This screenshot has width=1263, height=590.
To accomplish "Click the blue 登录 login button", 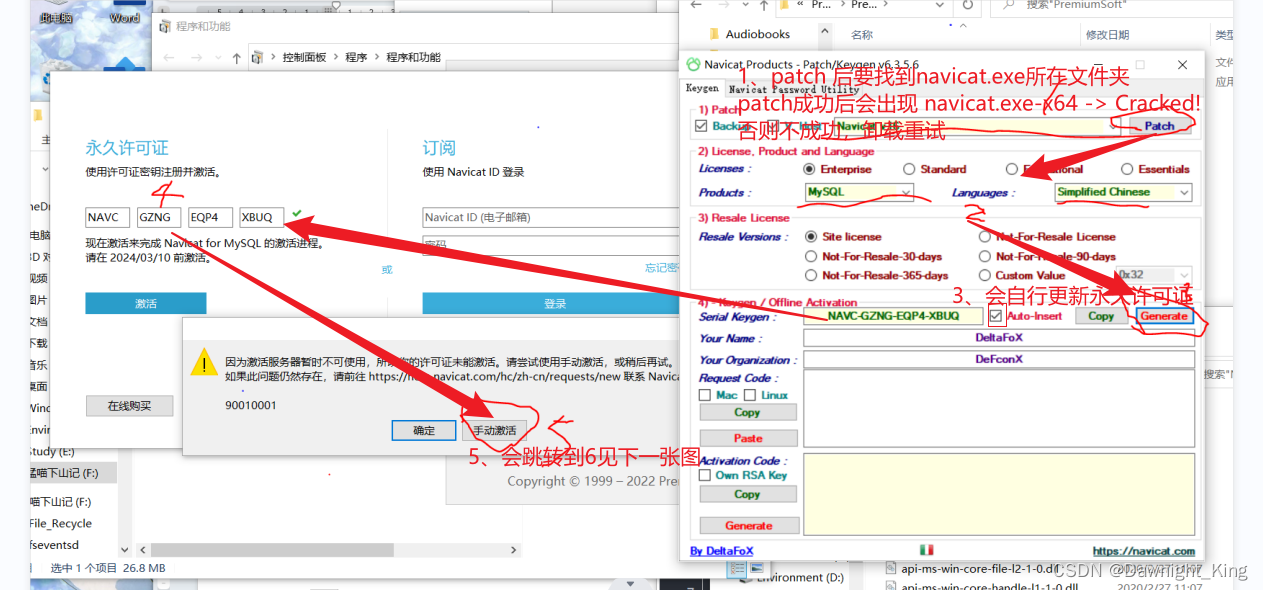I will pos(550,303).
